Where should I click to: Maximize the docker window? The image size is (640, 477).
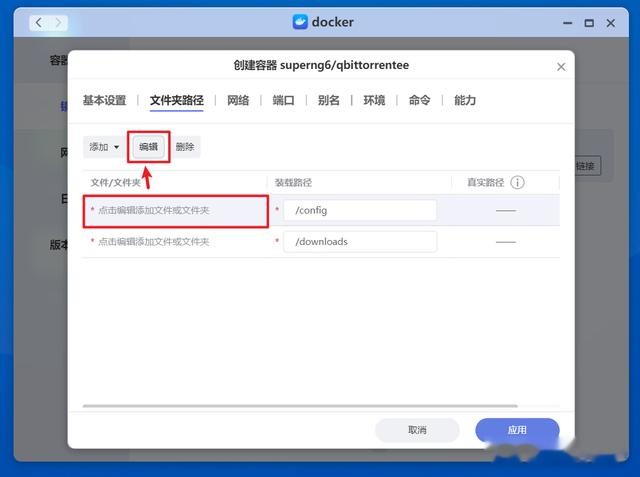click(x=589, y=23)
